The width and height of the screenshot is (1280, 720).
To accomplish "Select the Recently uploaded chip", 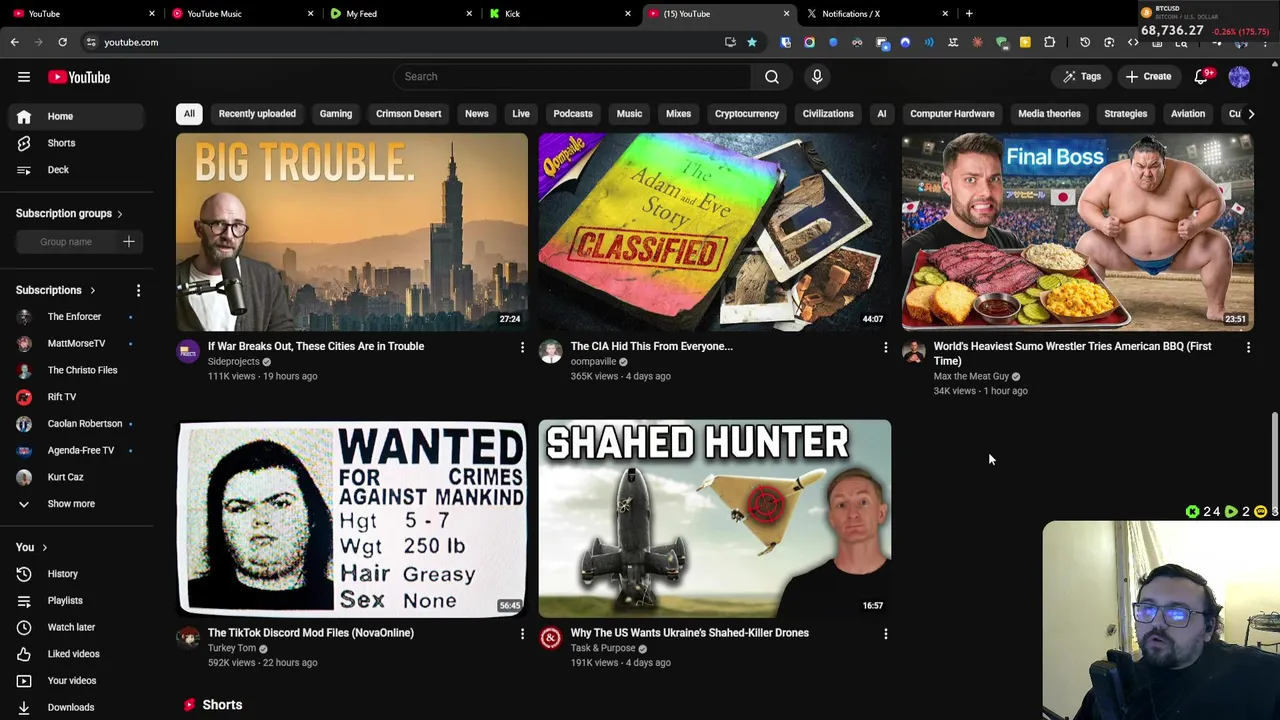I will pos(257,114).
